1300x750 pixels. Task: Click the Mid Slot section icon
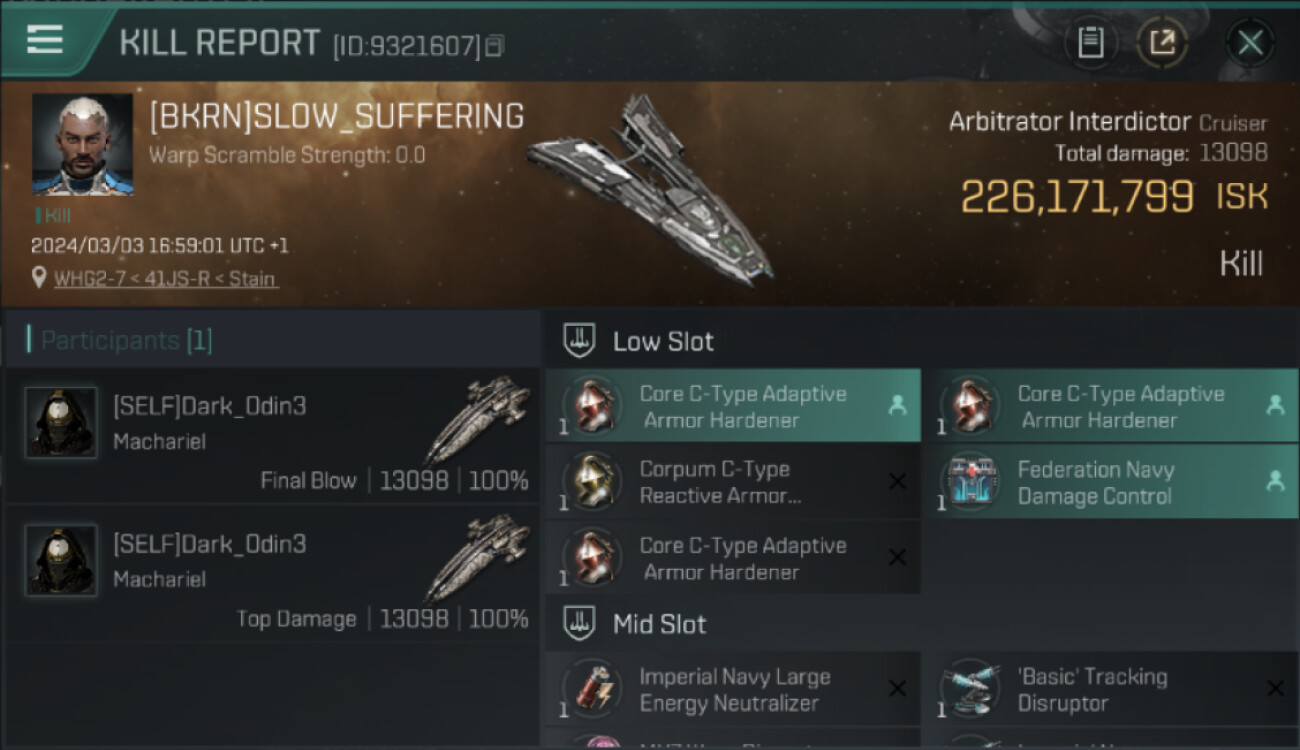pos(580,624)
